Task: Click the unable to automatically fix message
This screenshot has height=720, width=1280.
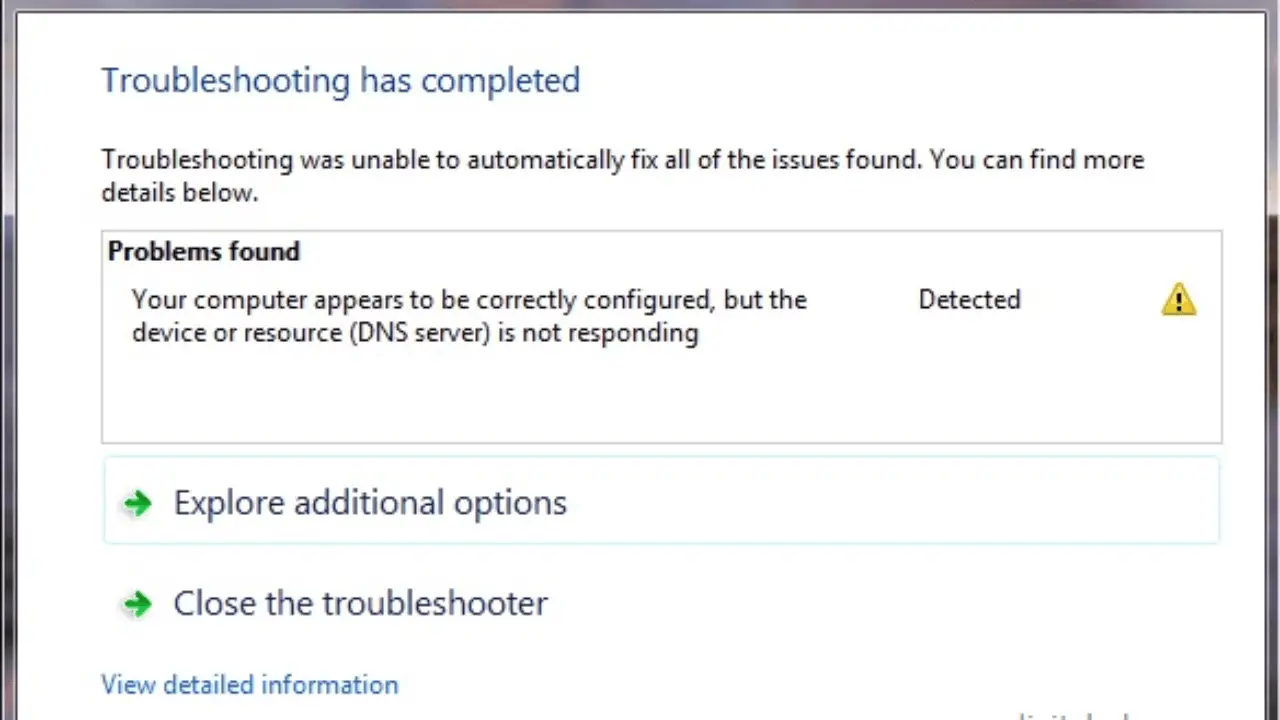Action: [x=622, y=160]
